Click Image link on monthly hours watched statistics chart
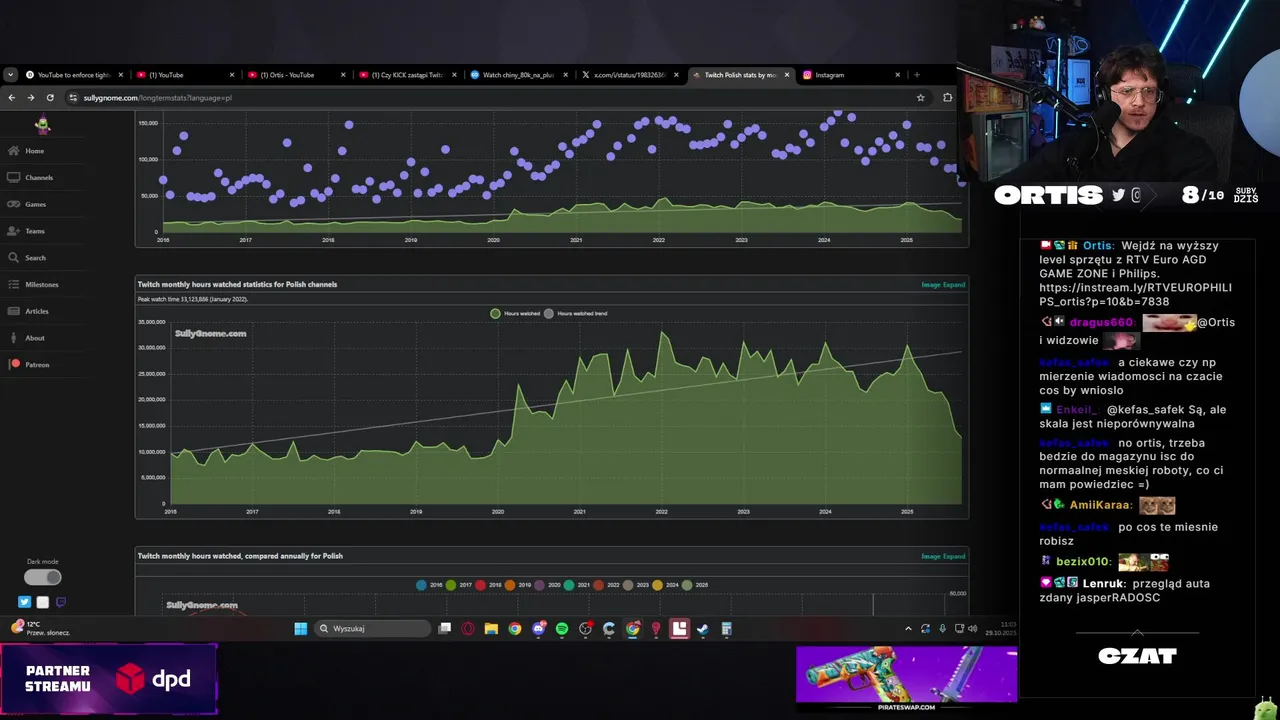Viewport: 1280px width, 720px height. tap(931, 285)
